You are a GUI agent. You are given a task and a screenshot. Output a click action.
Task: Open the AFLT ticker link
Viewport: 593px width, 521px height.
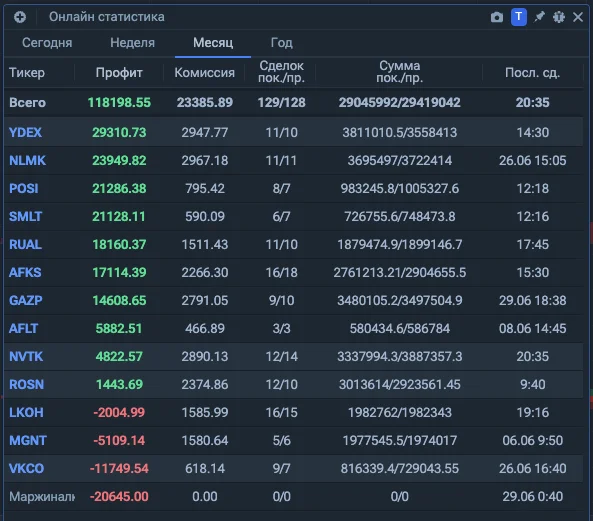pyautogui.click(x=23, y=329)
